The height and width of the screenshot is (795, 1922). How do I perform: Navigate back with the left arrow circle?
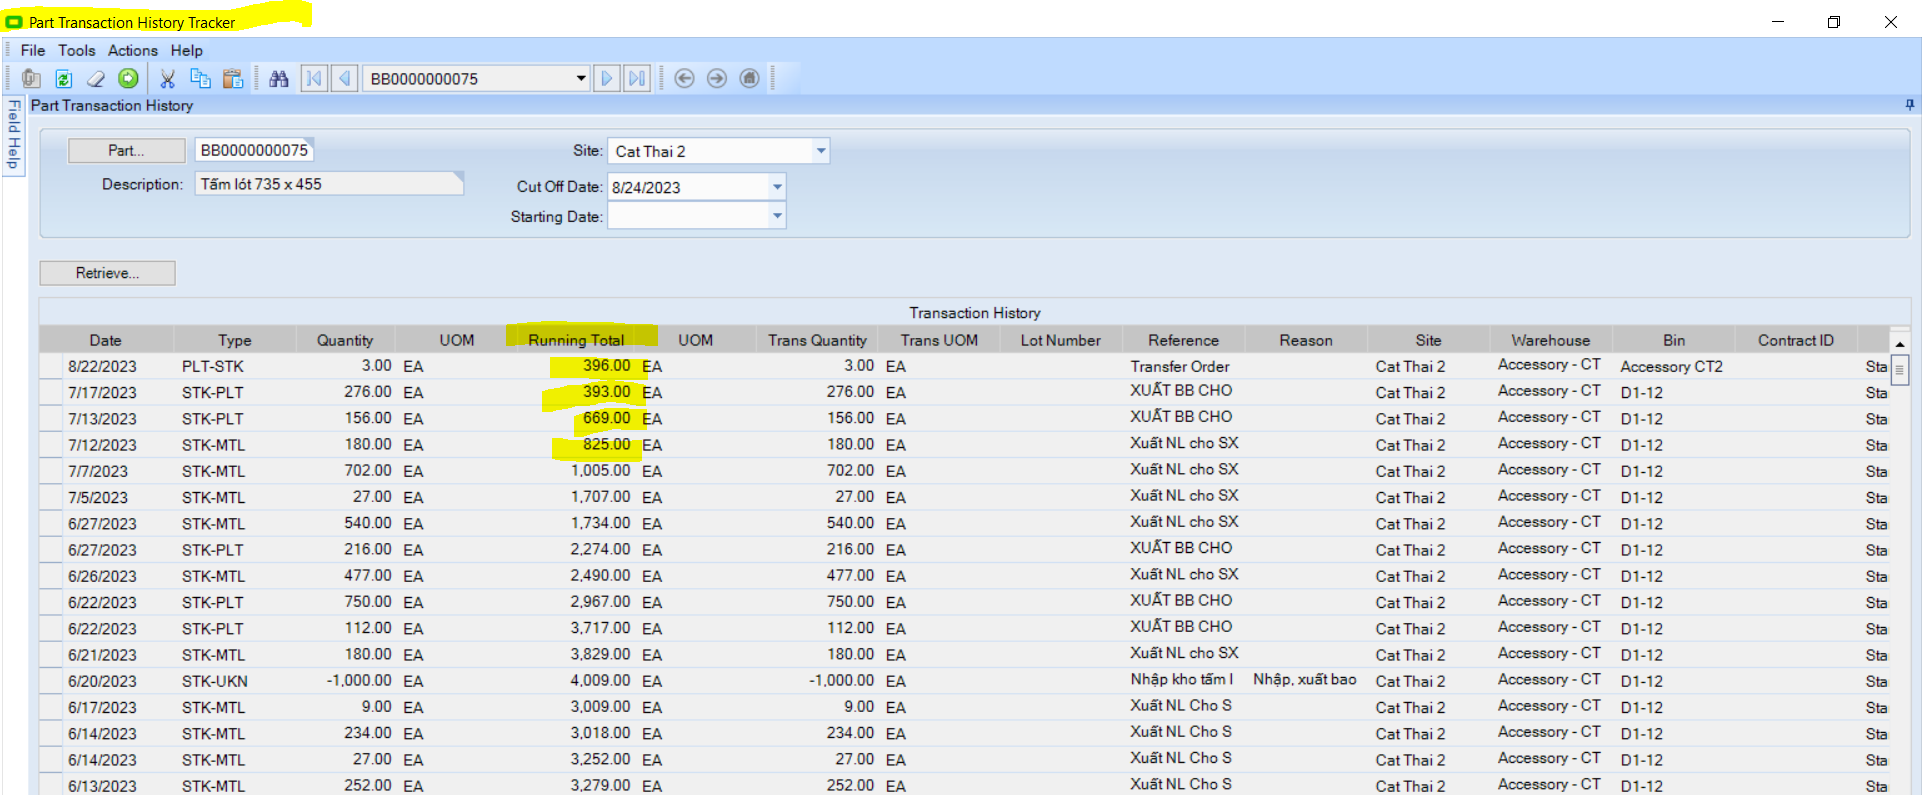(684, 78)
